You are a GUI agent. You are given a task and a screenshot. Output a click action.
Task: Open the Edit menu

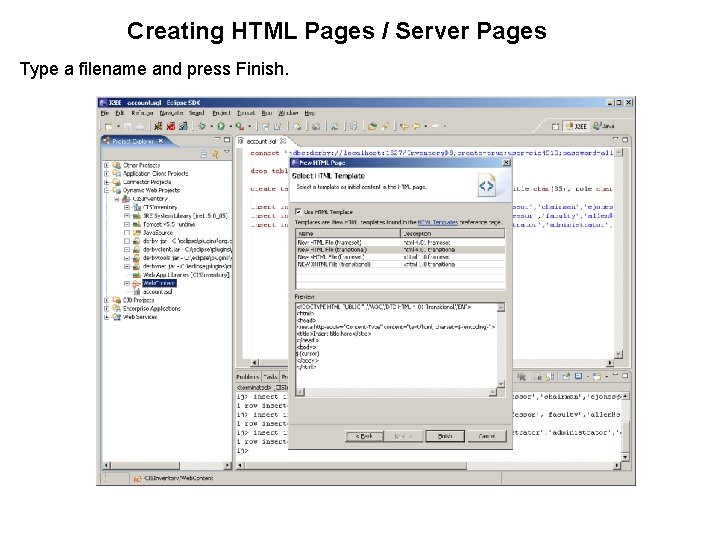[120, 112]
